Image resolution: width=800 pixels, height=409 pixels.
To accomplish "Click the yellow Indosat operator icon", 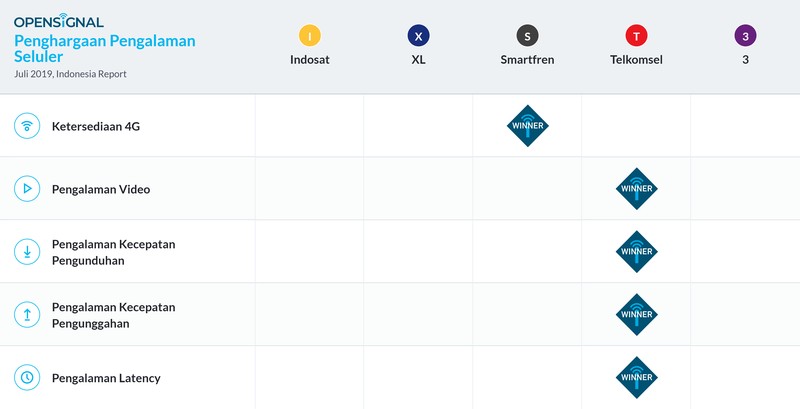I will 310,36.
